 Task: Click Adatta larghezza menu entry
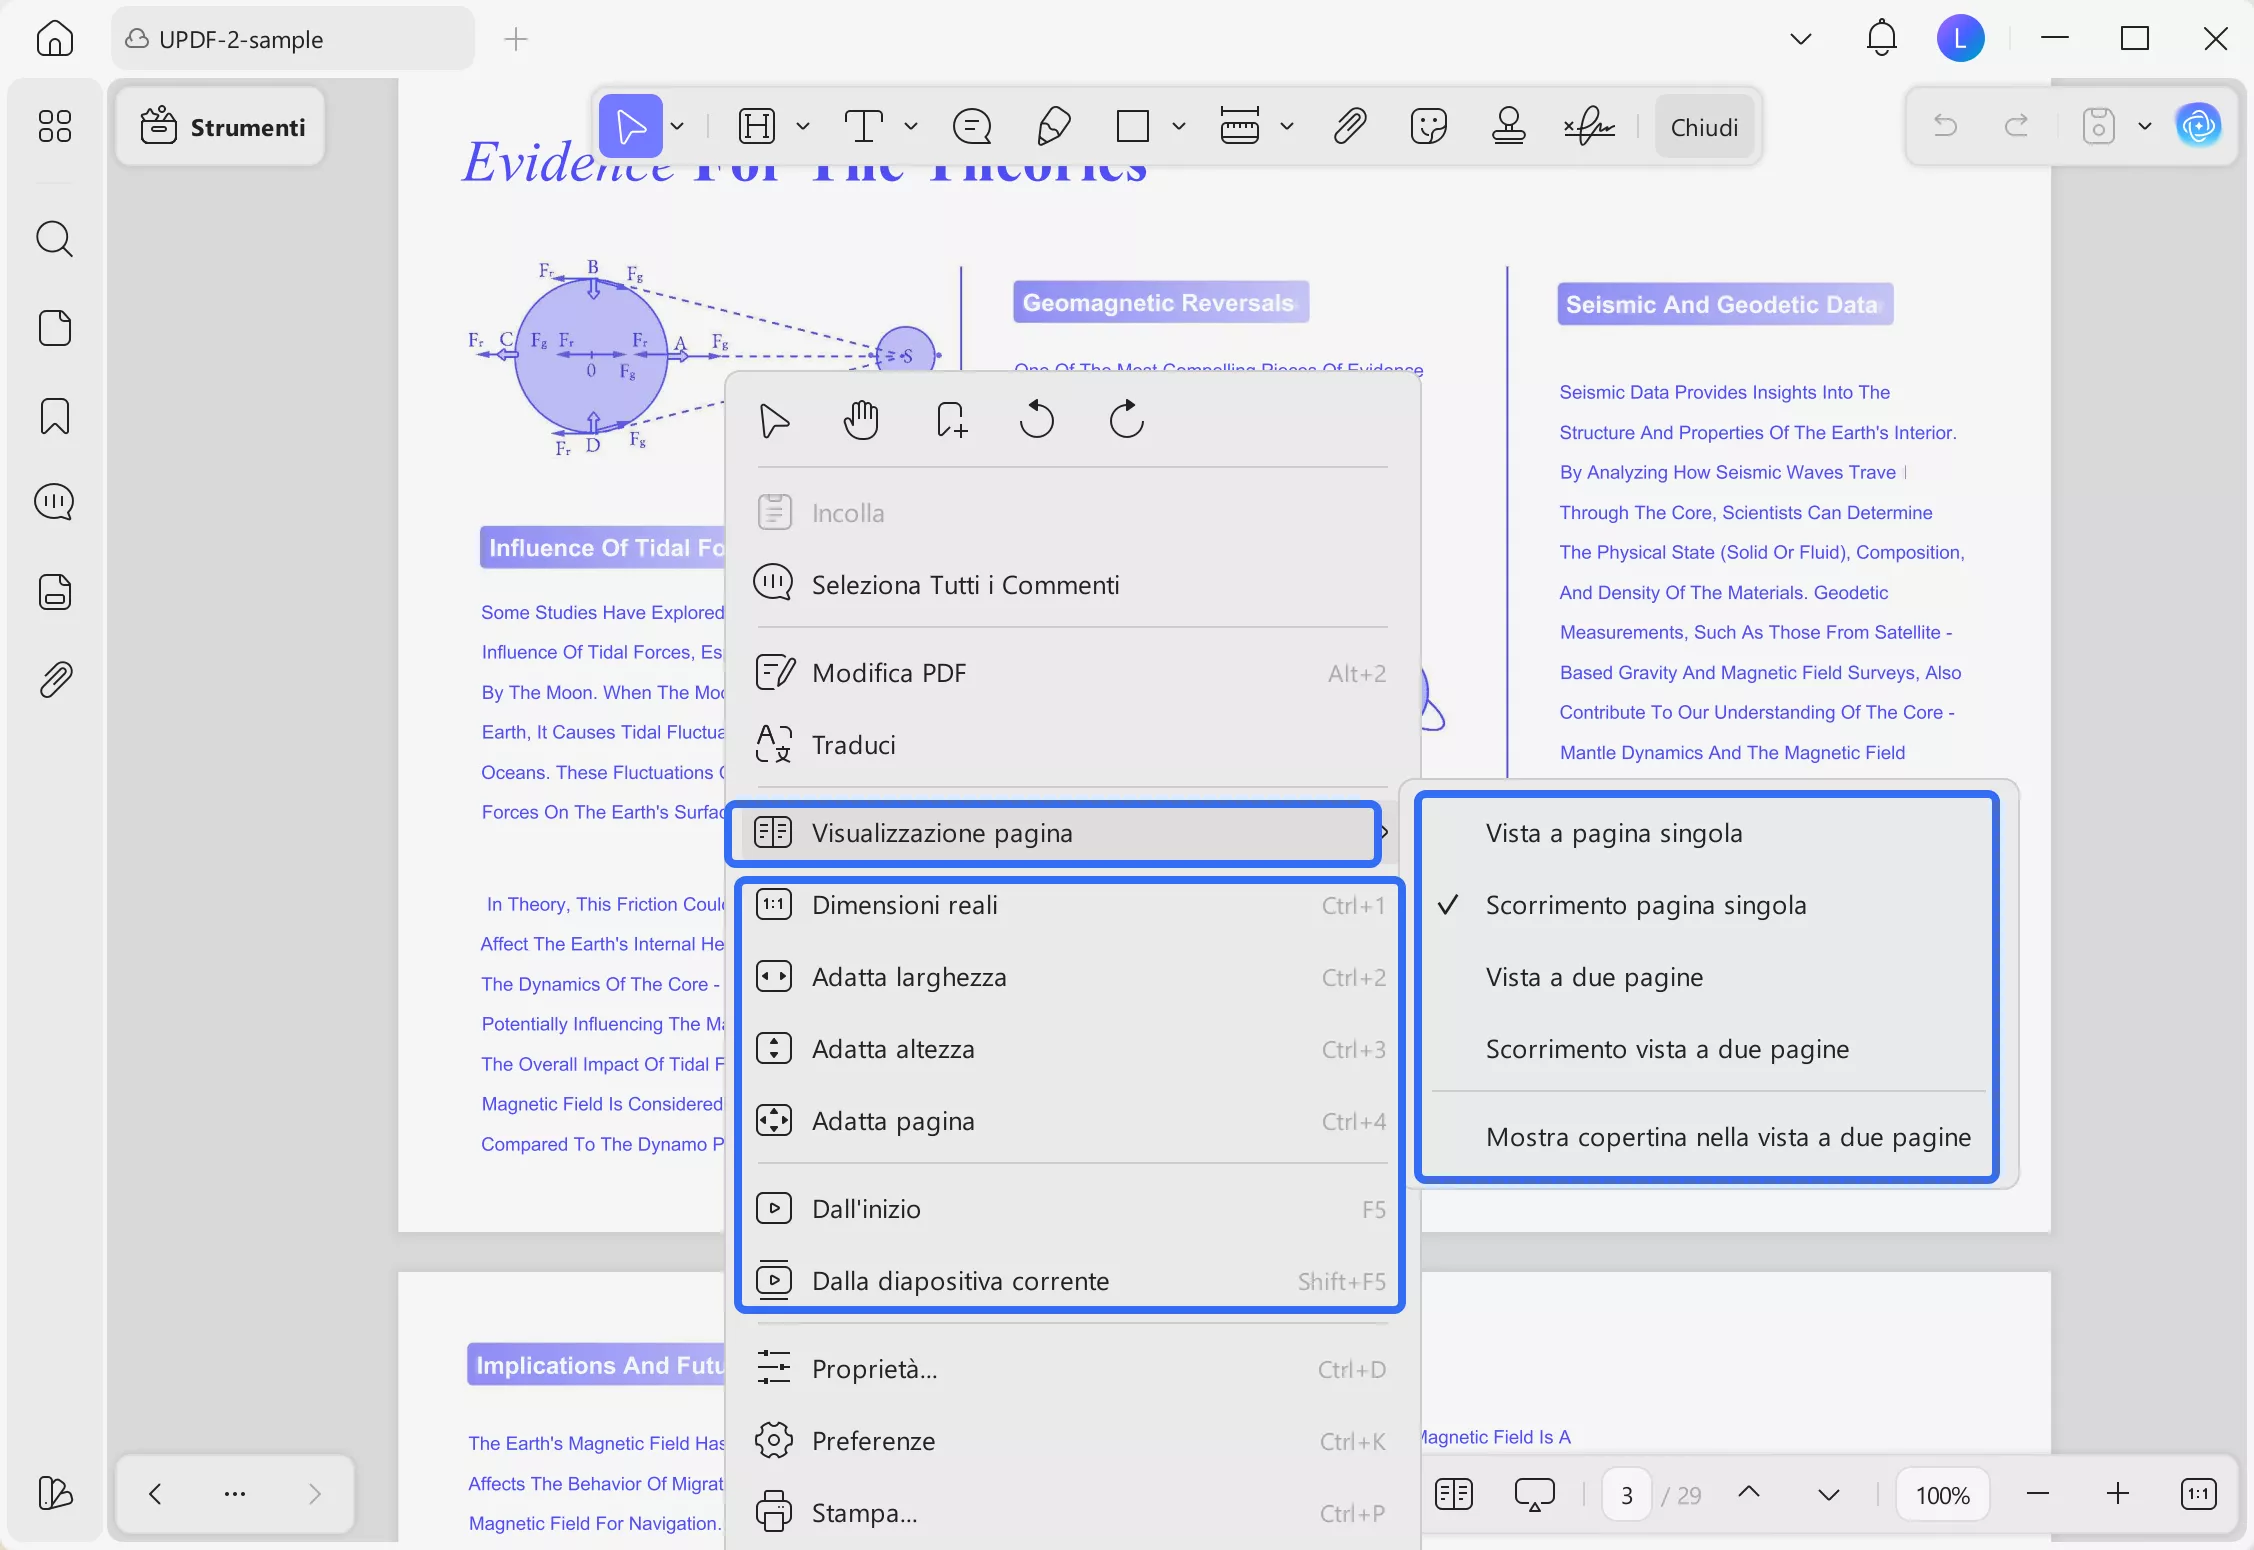pos(908,977)
